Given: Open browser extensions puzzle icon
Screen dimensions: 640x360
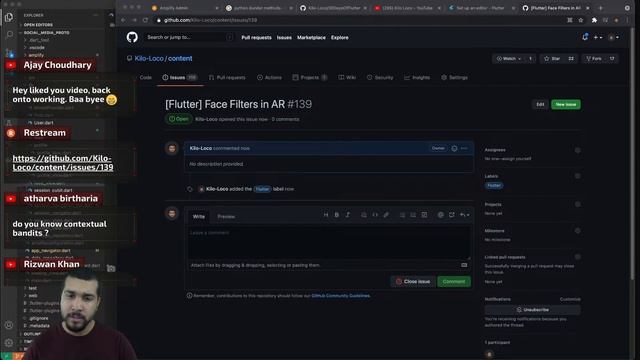Looking at the screenshot, I should point(594,20).
